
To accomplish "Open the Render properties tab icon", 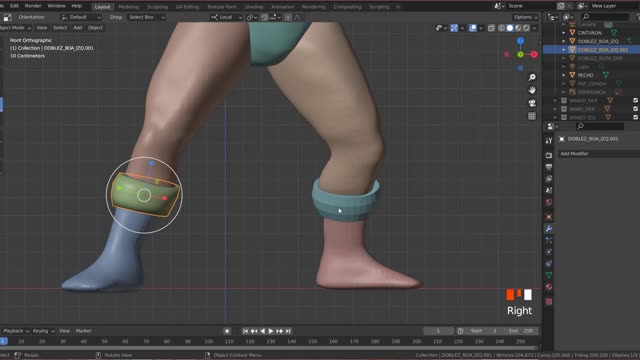I will coord(549,155).
